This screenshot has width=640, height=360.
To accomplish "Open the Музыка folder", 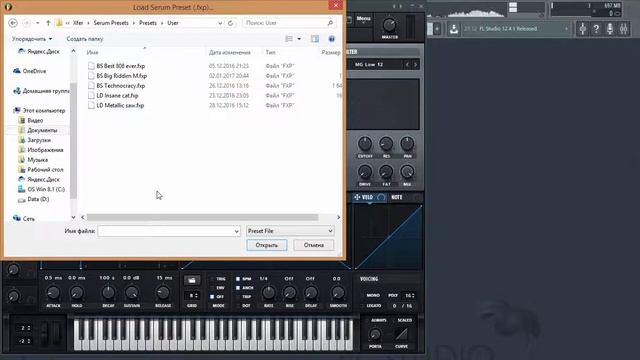I will [33, 160].
